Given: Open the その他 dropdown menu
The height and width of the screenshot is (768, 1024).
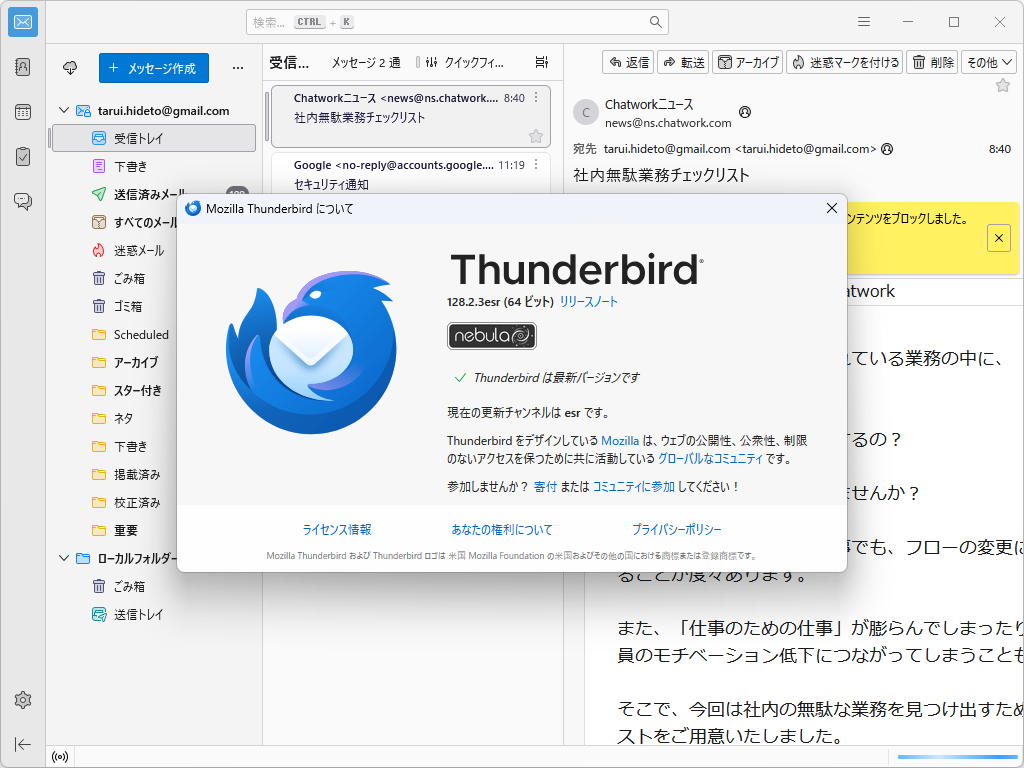Looking at the screenshot, I should [x=988, y=61].
